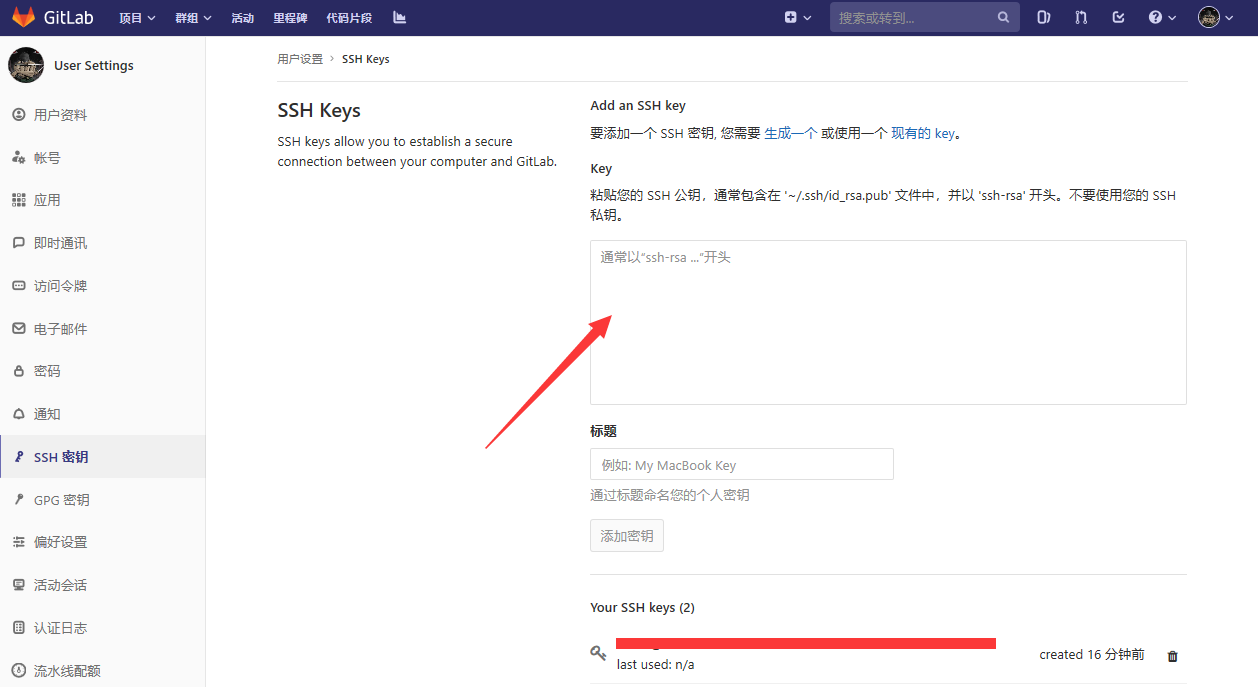This screenshot has height=687, width=1258.
Task: Click the search magnifier icon
Action: 1004,16
